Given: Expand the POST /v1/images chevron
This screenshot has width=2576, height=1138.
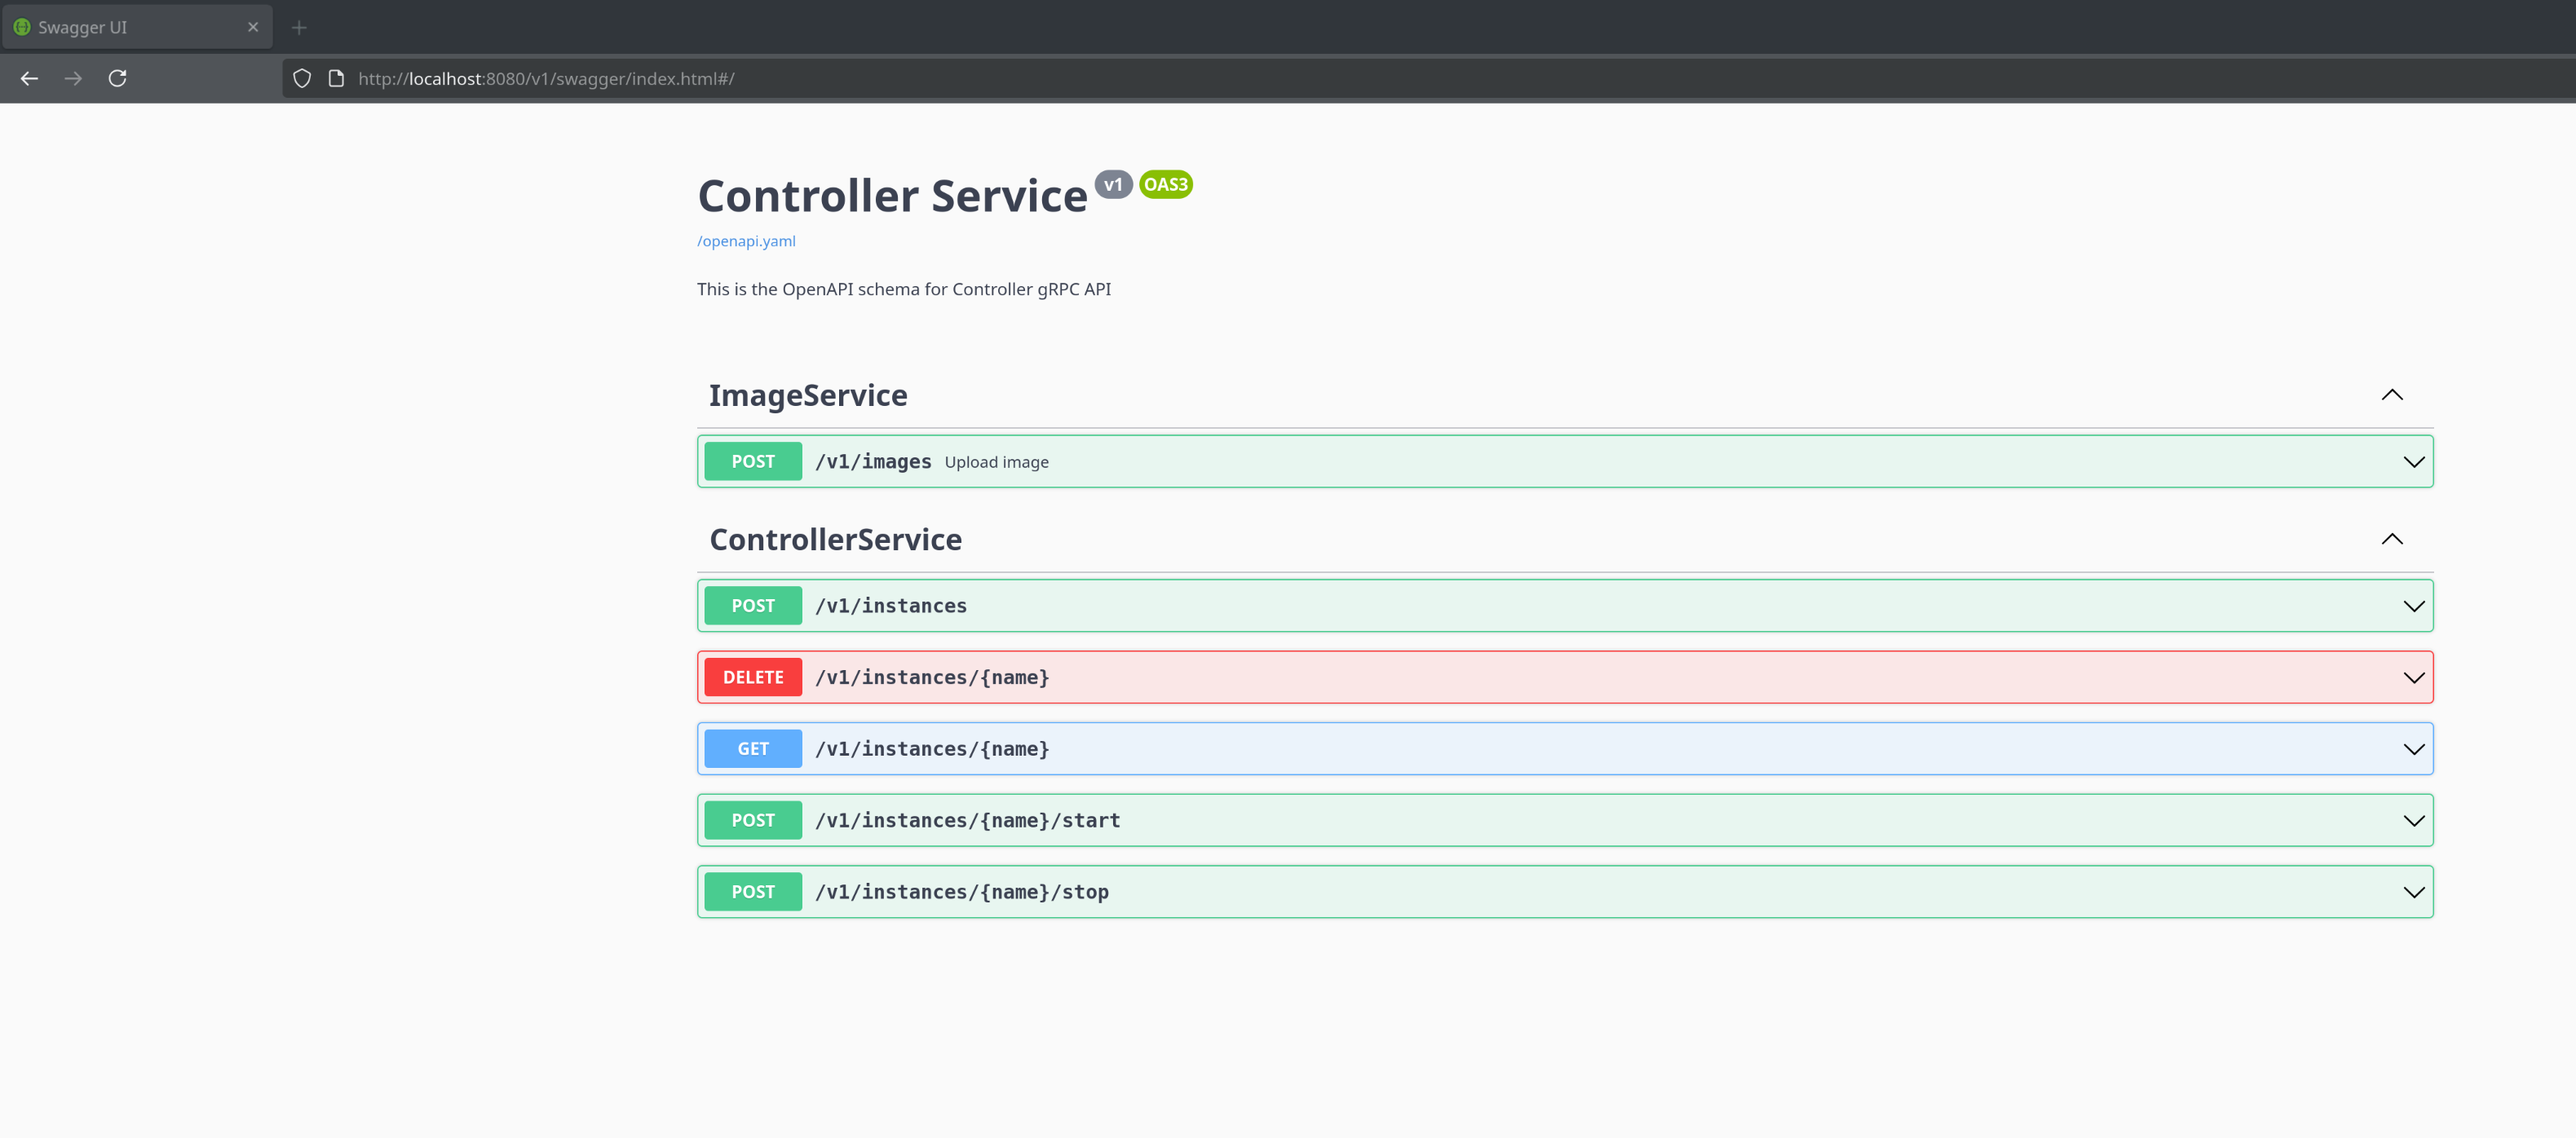Looking at the screenshot, I should tap(2414, 462).
